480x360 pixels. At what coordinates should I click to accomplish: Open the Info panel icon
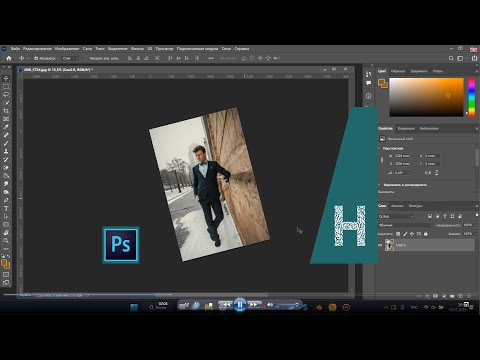(368, 96)
